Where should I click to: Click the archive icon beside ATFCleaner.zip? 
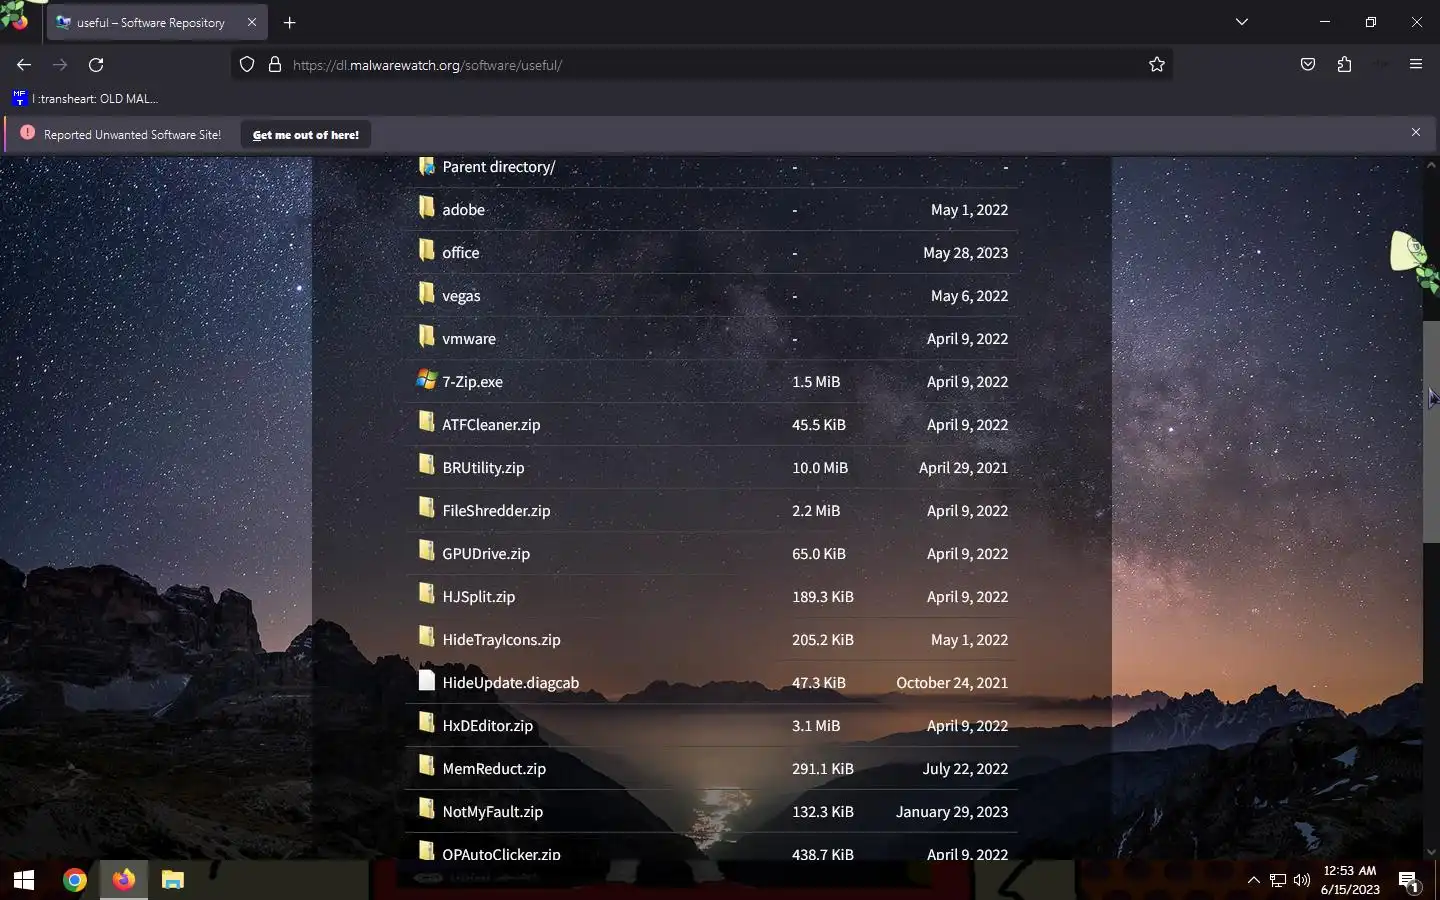point(426,422)
